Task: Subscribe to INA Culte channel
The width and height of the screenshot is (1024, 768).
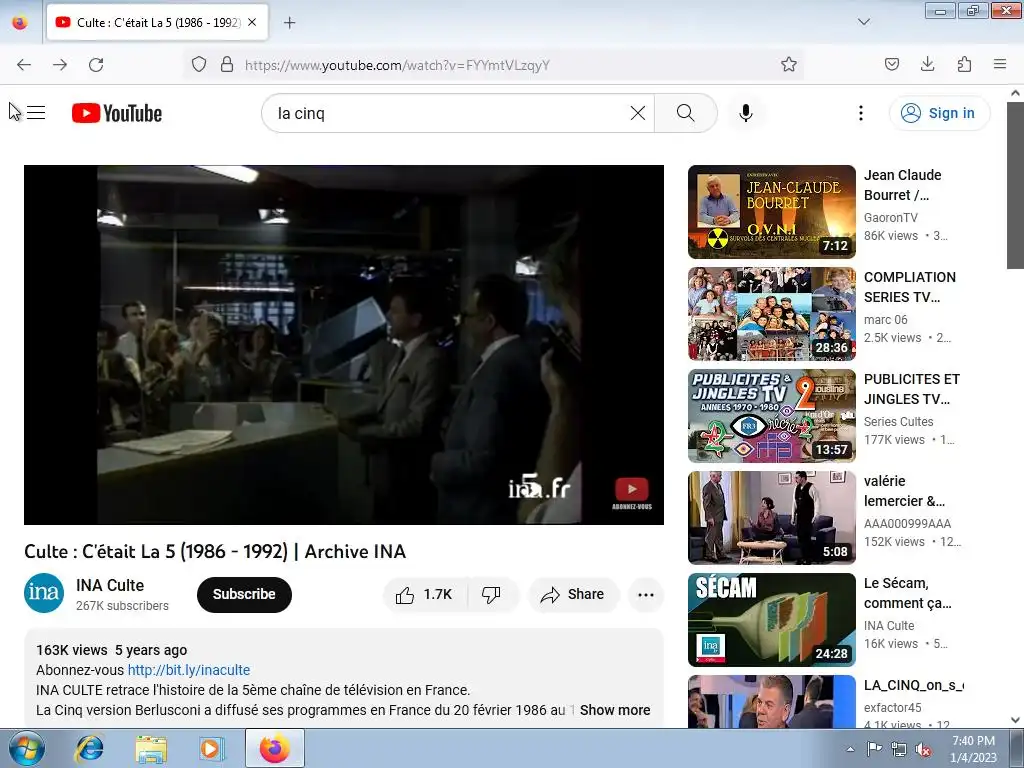Action: point(244,594)
